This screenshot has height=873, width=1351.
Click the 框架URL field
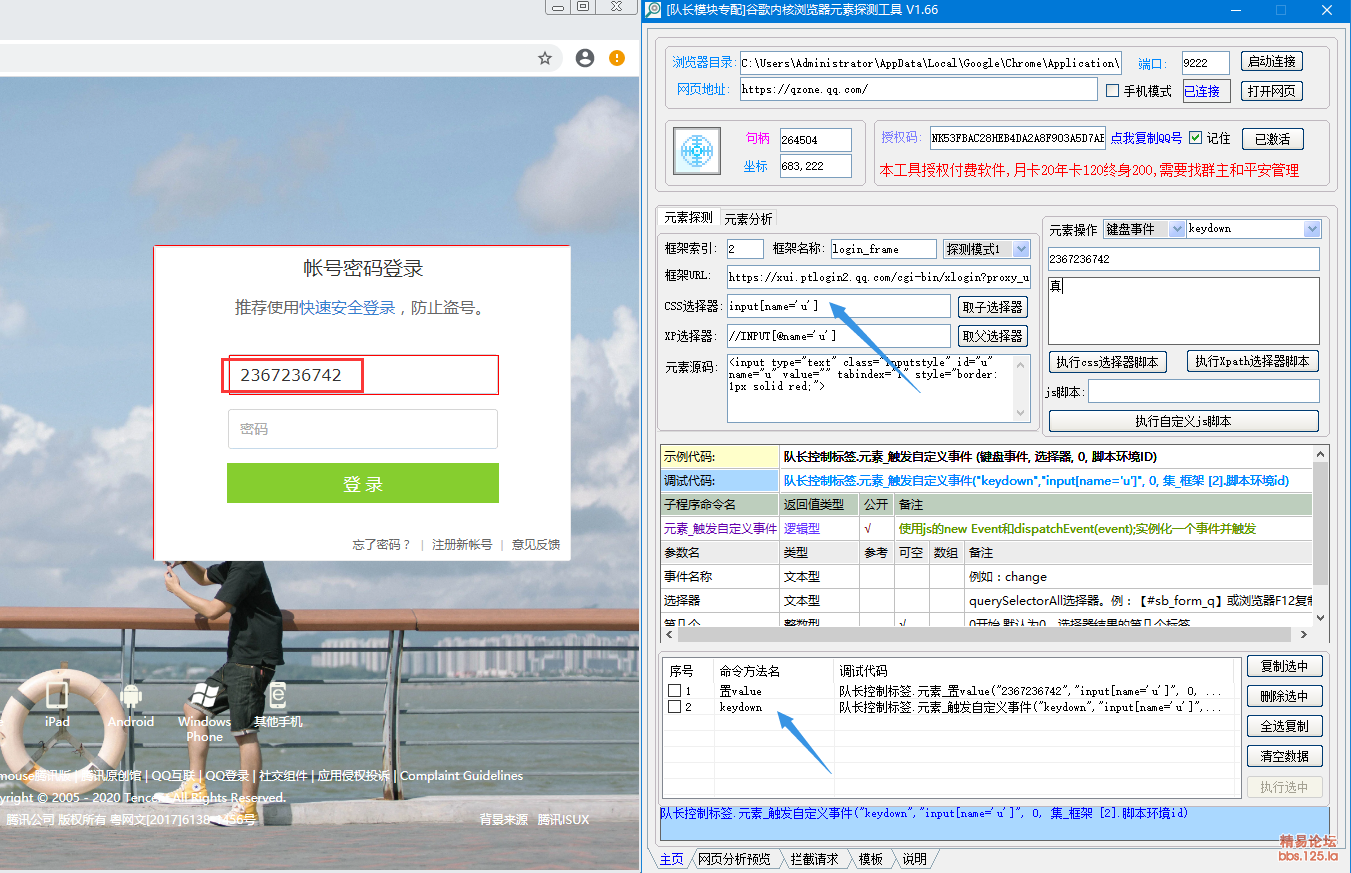coord(878,277)
